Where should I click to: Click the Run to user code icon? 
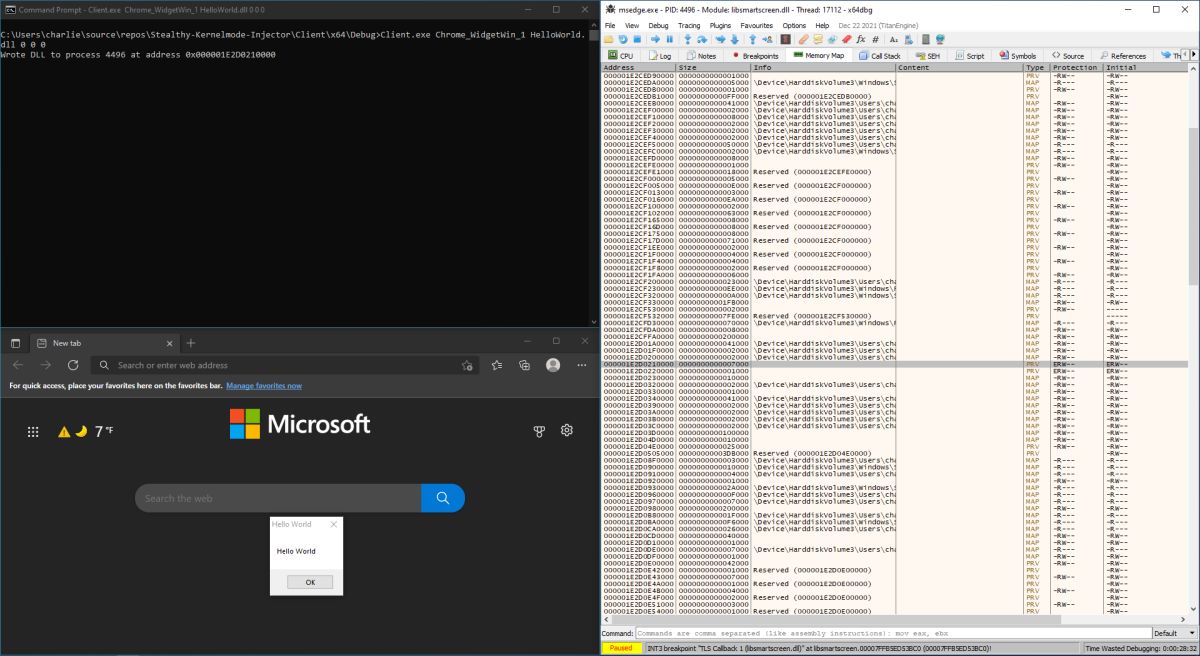pos(767,39)
